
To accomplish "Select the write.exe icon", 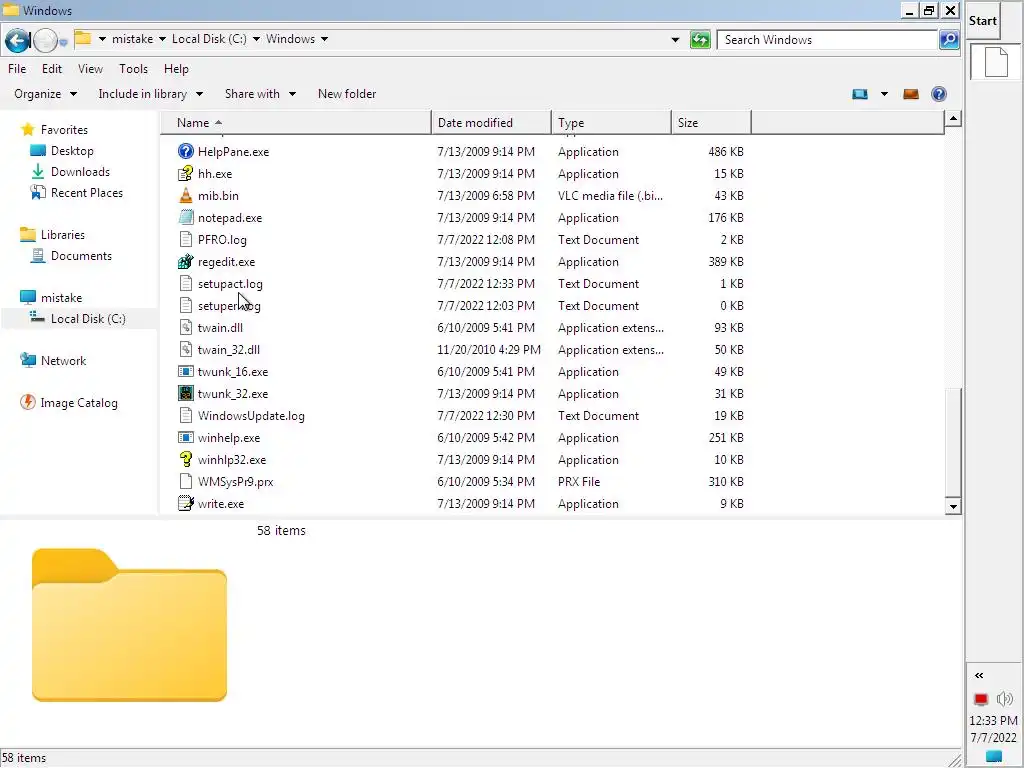I will coord(185,504).
